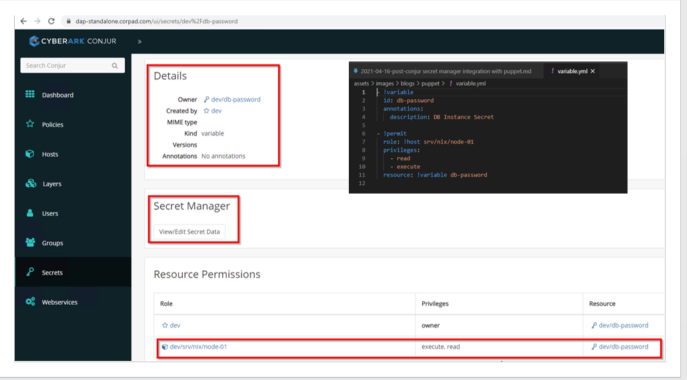This screenshot has height=380, width=687.
Task: Click the Dashboard grid icon
Action: click(x=30, y=94)
